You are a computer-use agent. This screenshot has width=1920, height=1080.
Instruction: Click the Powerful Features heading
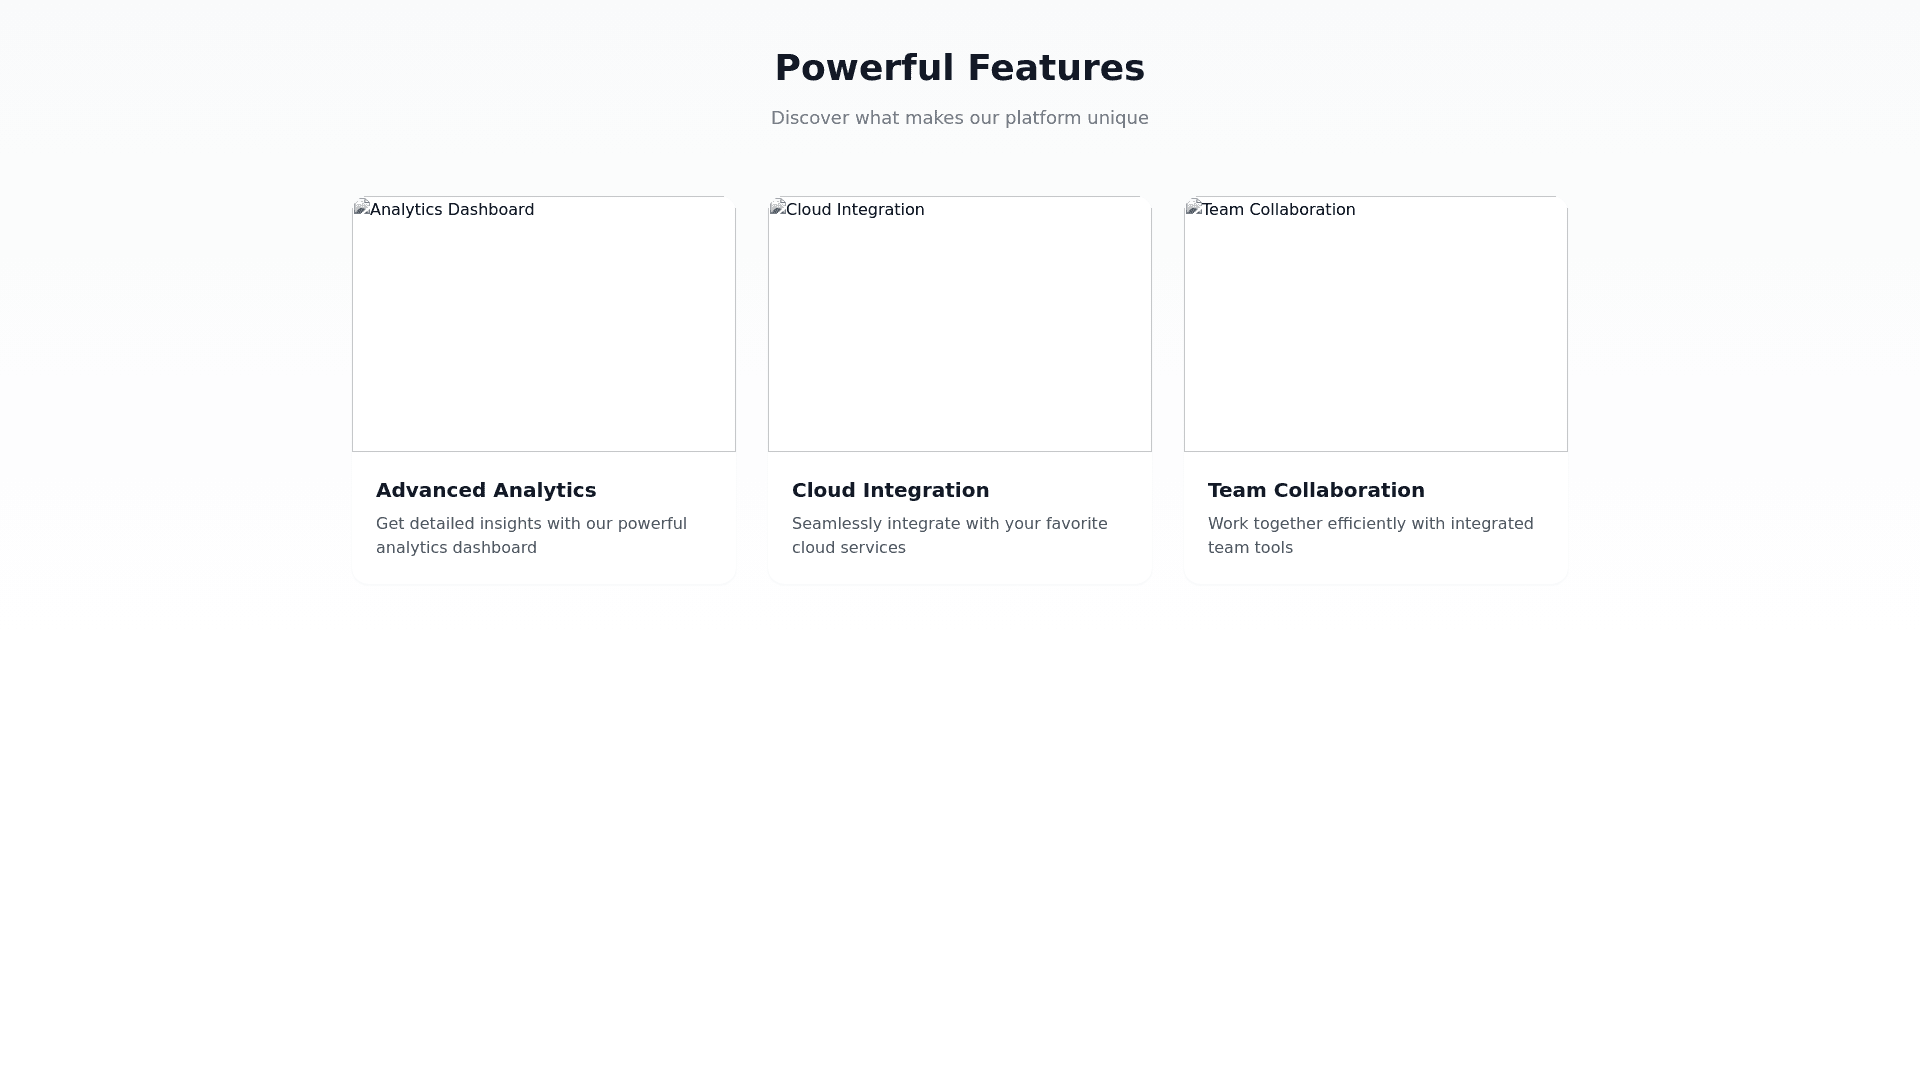[960, 68]
